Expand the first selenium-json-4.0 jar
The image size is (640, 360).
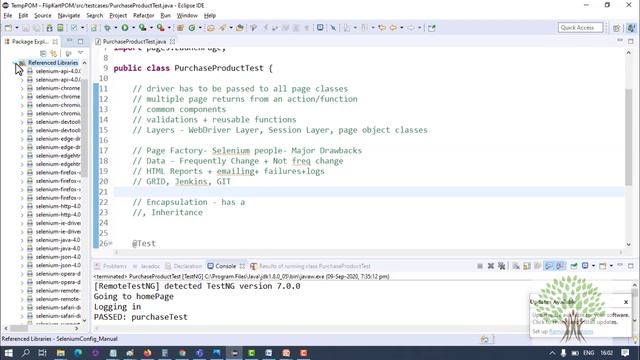(22, 257)
